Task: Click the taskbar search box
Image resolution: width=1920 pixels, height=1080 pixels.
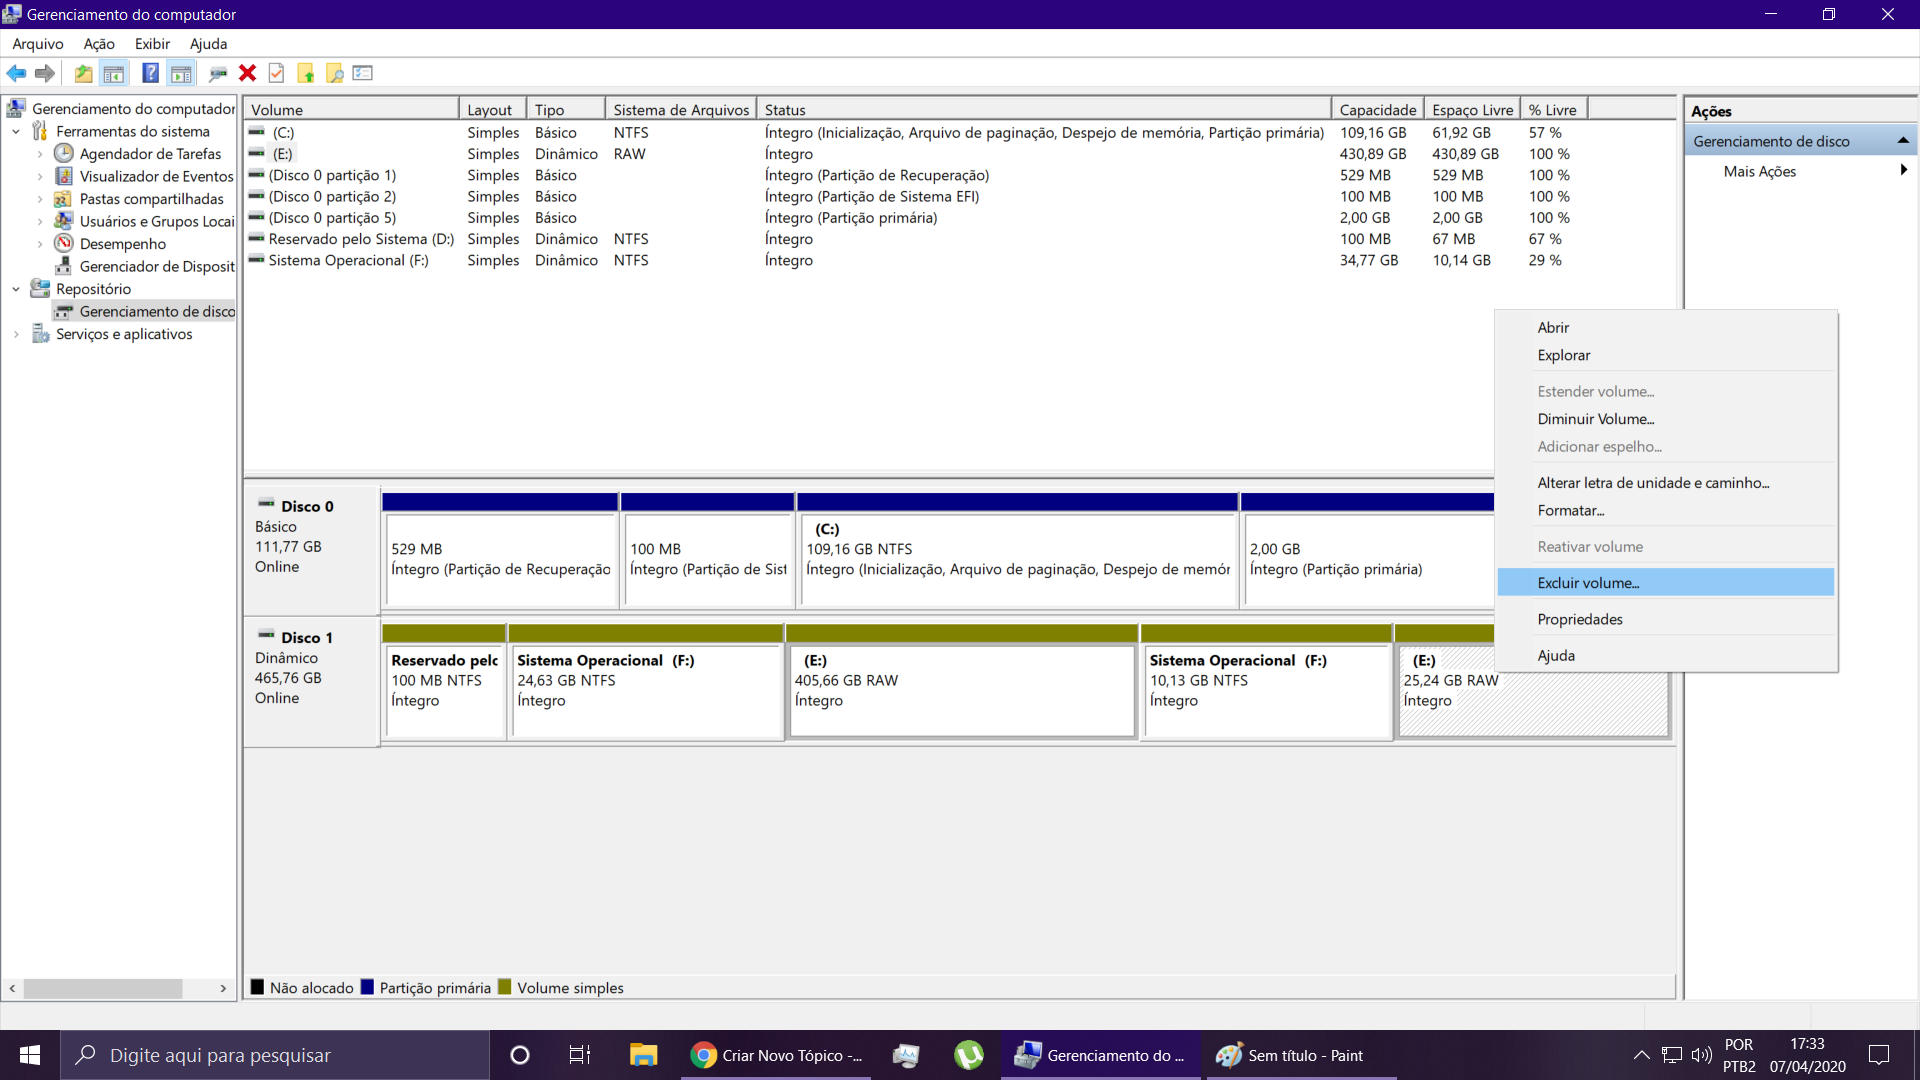Action: (x=275, y=1055)
